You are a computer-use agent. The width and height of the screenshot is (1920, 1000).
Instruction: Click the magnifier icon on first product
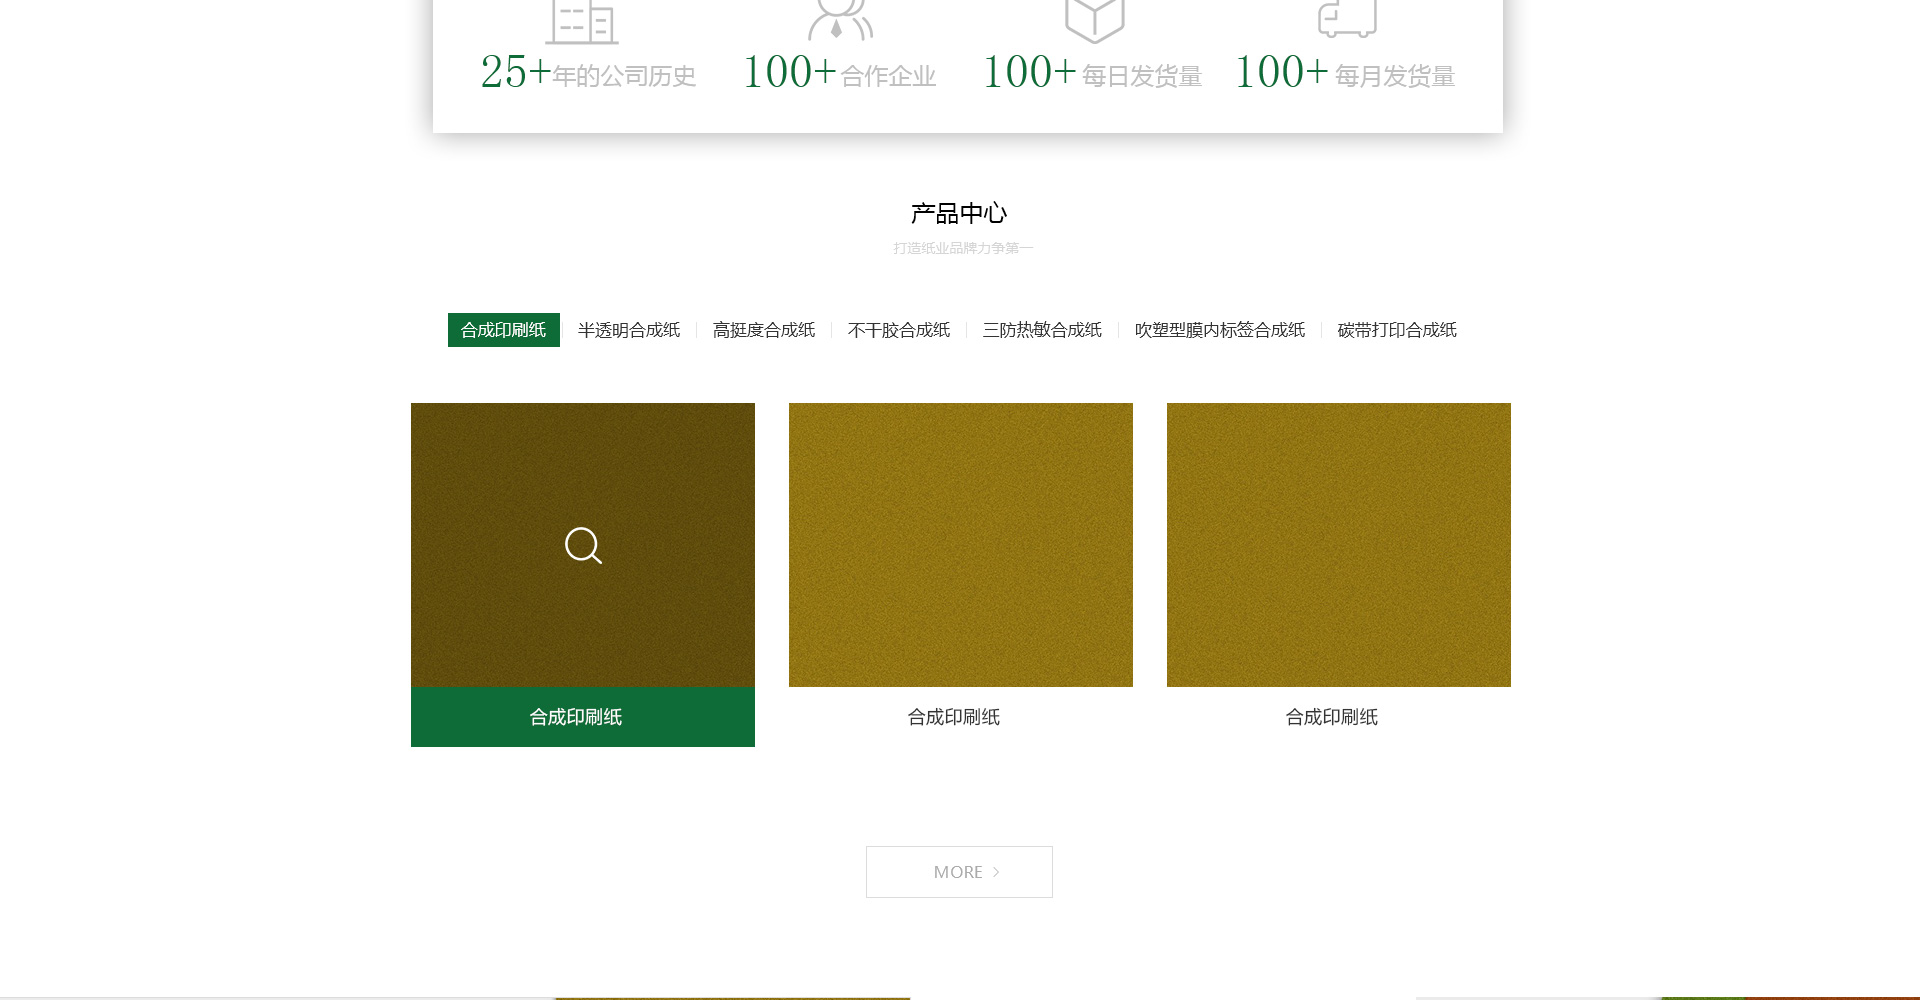[583, 545]
